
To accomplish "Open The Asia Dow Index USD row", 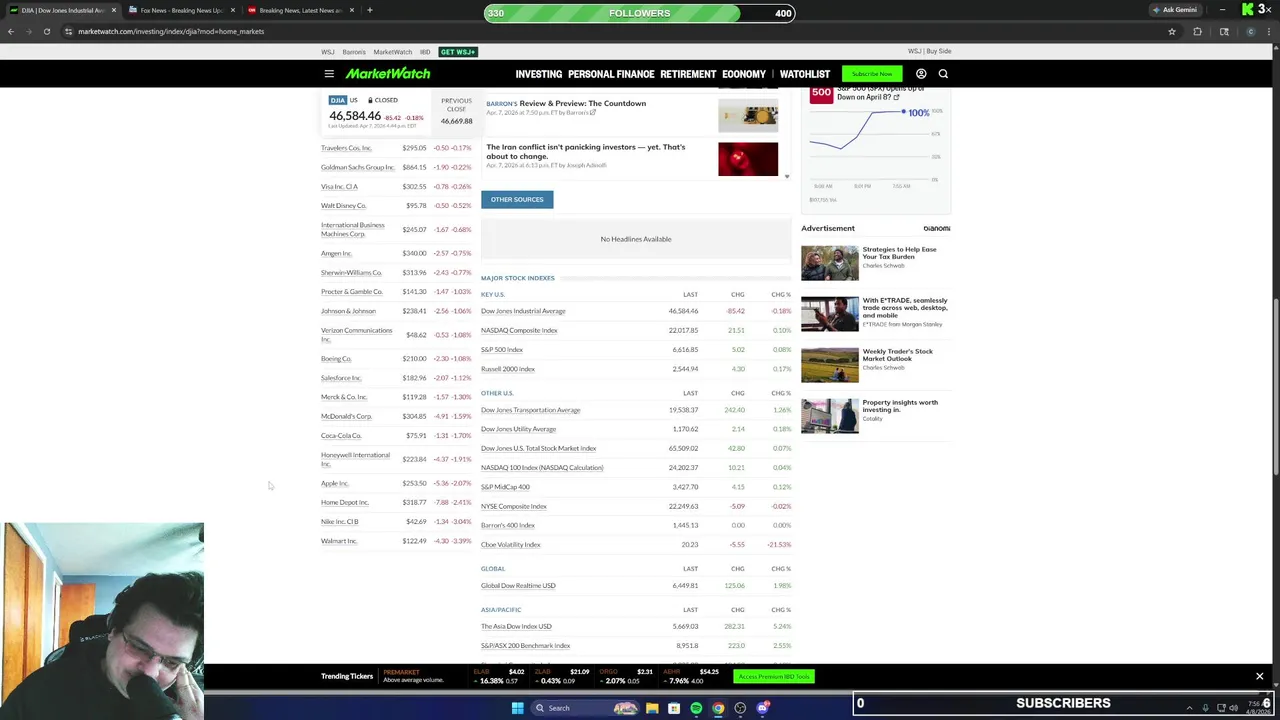I will pos(636,627).
